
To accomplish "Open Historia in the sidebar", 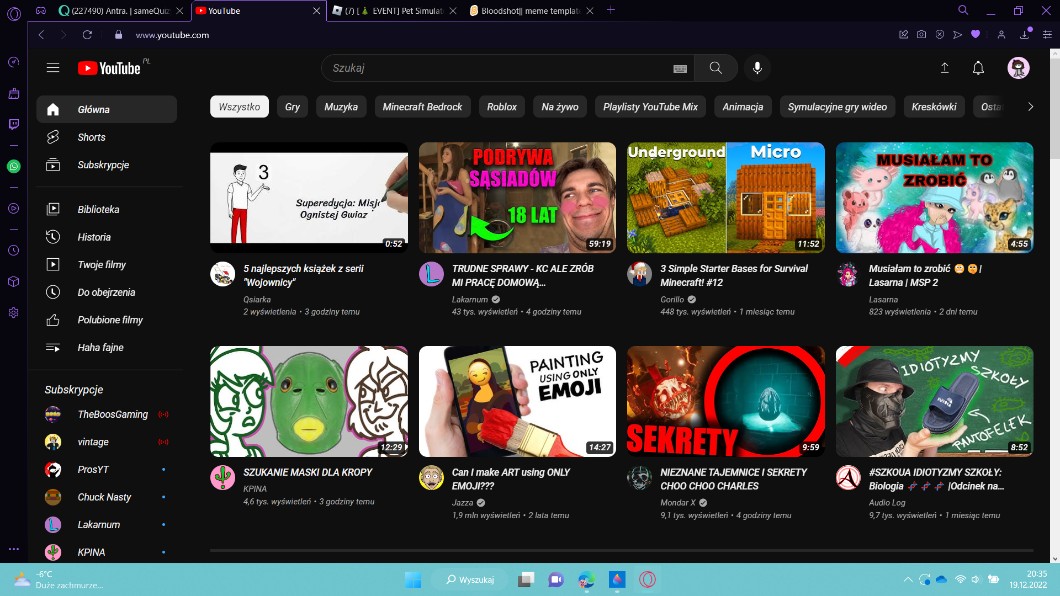I will click(94, 237).
